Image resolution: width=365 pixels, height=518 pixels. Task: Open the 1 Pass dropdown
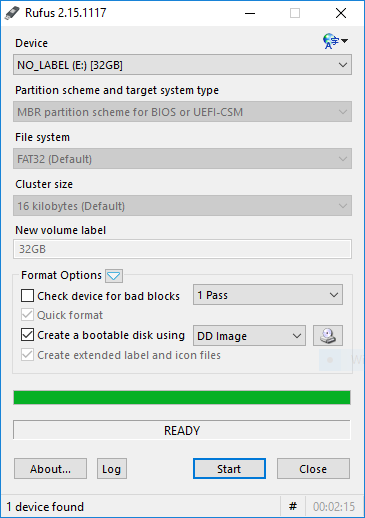[x=268, y=295]
